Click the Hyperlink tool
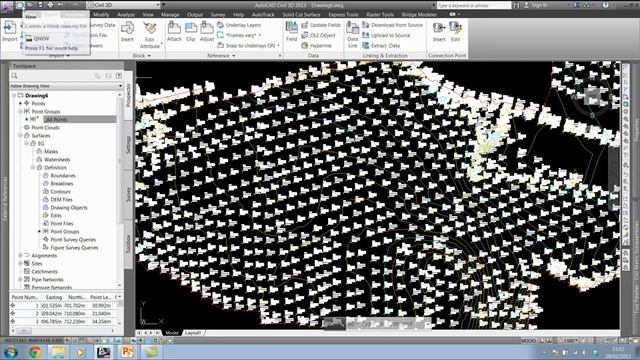The image size is (640, 360). 317,46
